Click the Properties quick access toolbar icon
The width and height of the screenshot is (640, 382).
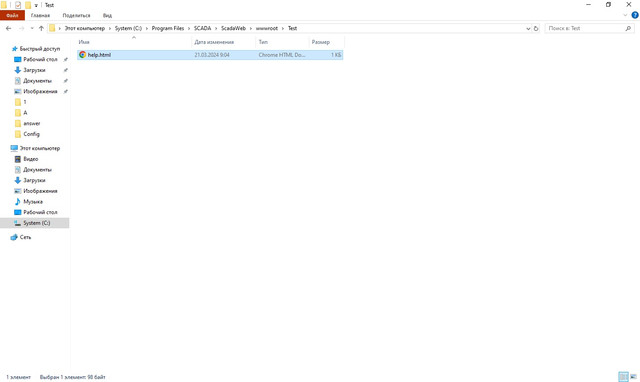18,5
